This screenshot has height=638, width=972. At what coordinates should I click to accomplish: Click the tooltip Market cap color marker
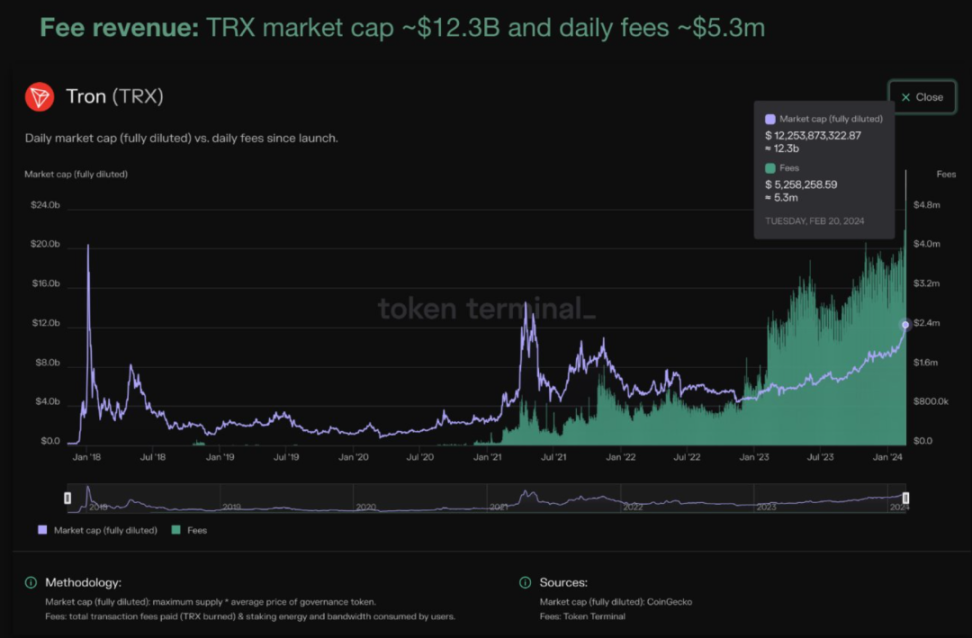pyautogui.click(x=770, y=119)
